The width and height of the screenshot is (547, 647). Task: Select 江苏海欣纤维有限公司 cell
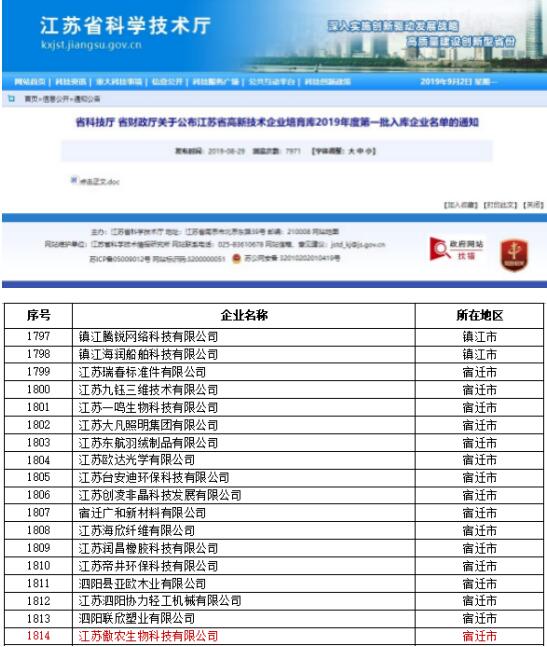point(244,531)
